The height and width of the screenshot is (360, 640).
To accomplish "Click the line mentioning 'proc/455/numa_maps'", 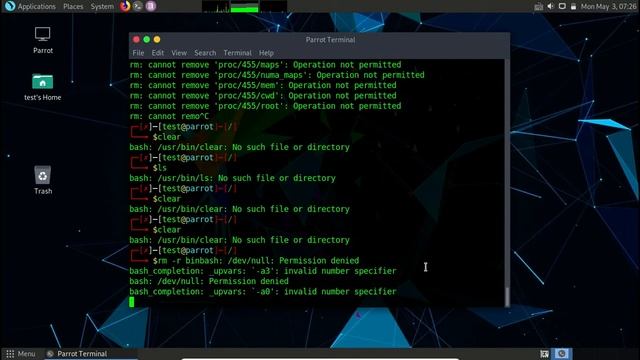I will pos(277,75).
